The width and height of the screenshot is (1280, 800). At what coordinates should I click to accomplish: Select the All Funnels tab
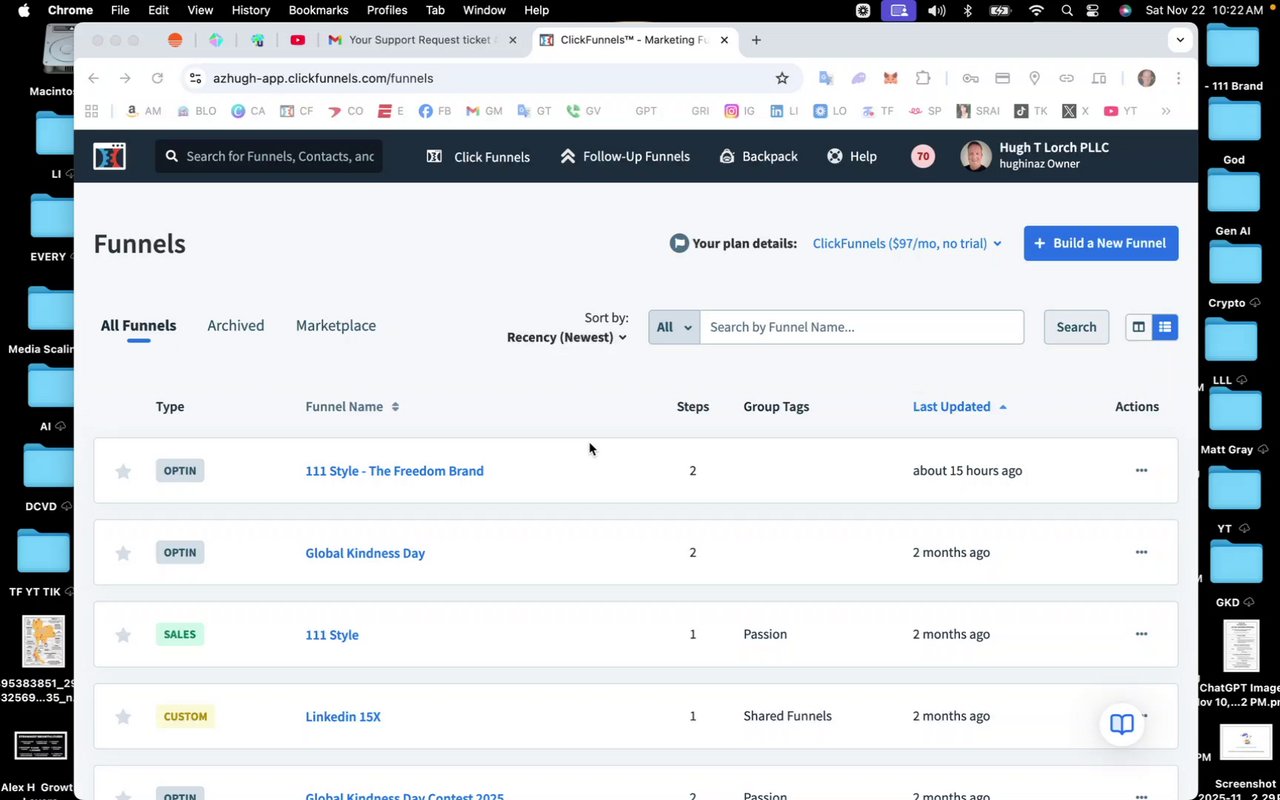(138, 325)
